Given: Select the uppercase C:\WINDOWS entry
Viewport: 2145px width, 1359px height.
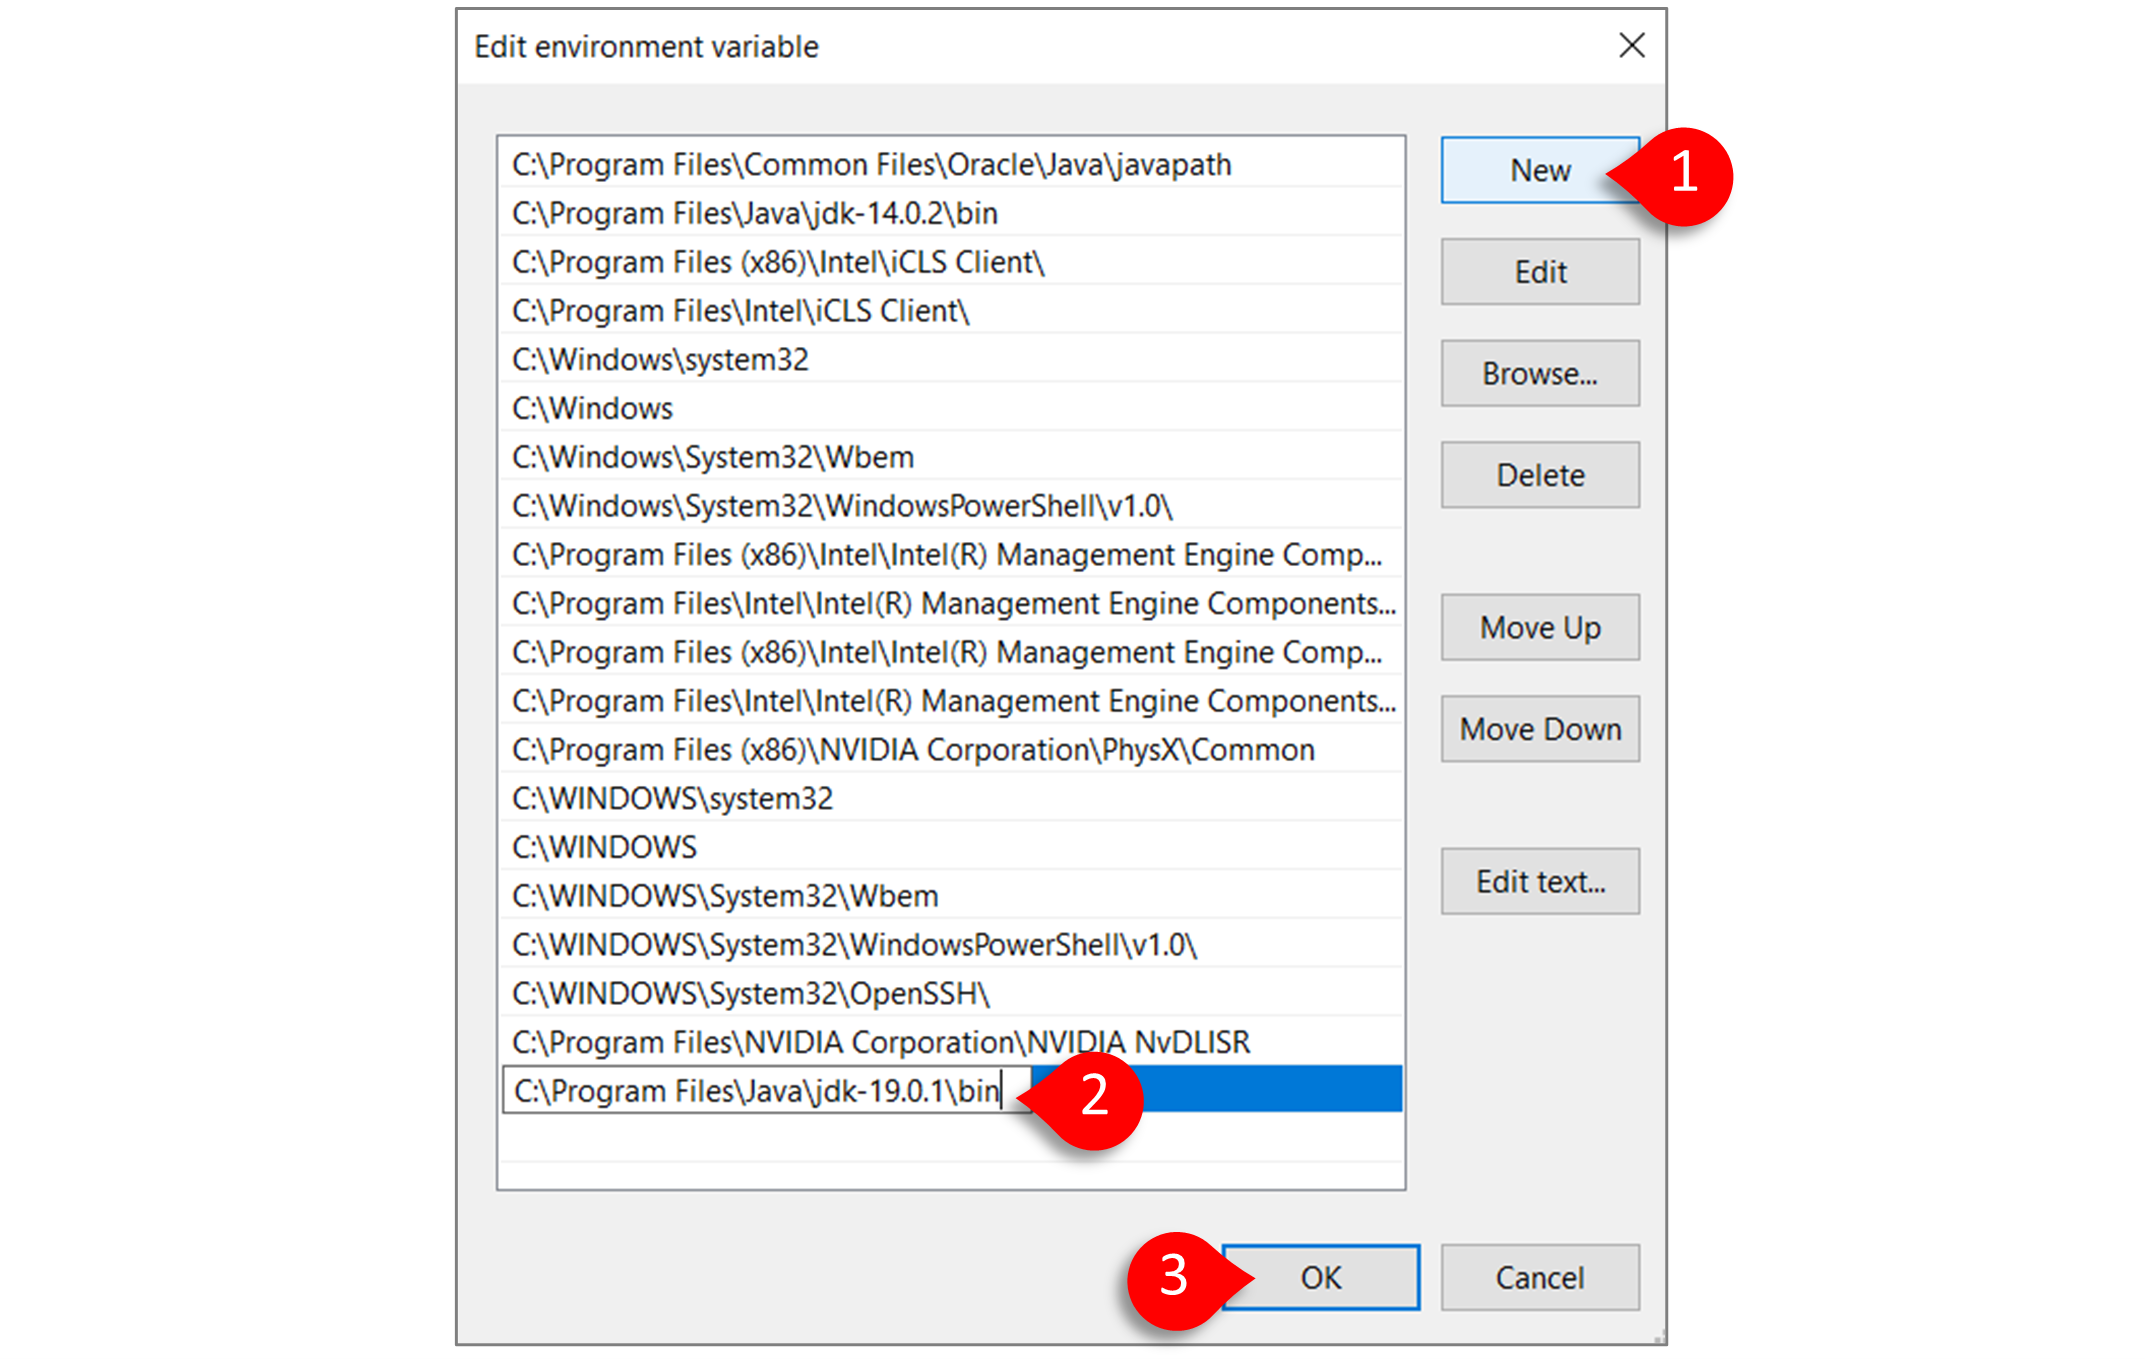Looking at the screenshot, I should [x=604, y=848].
